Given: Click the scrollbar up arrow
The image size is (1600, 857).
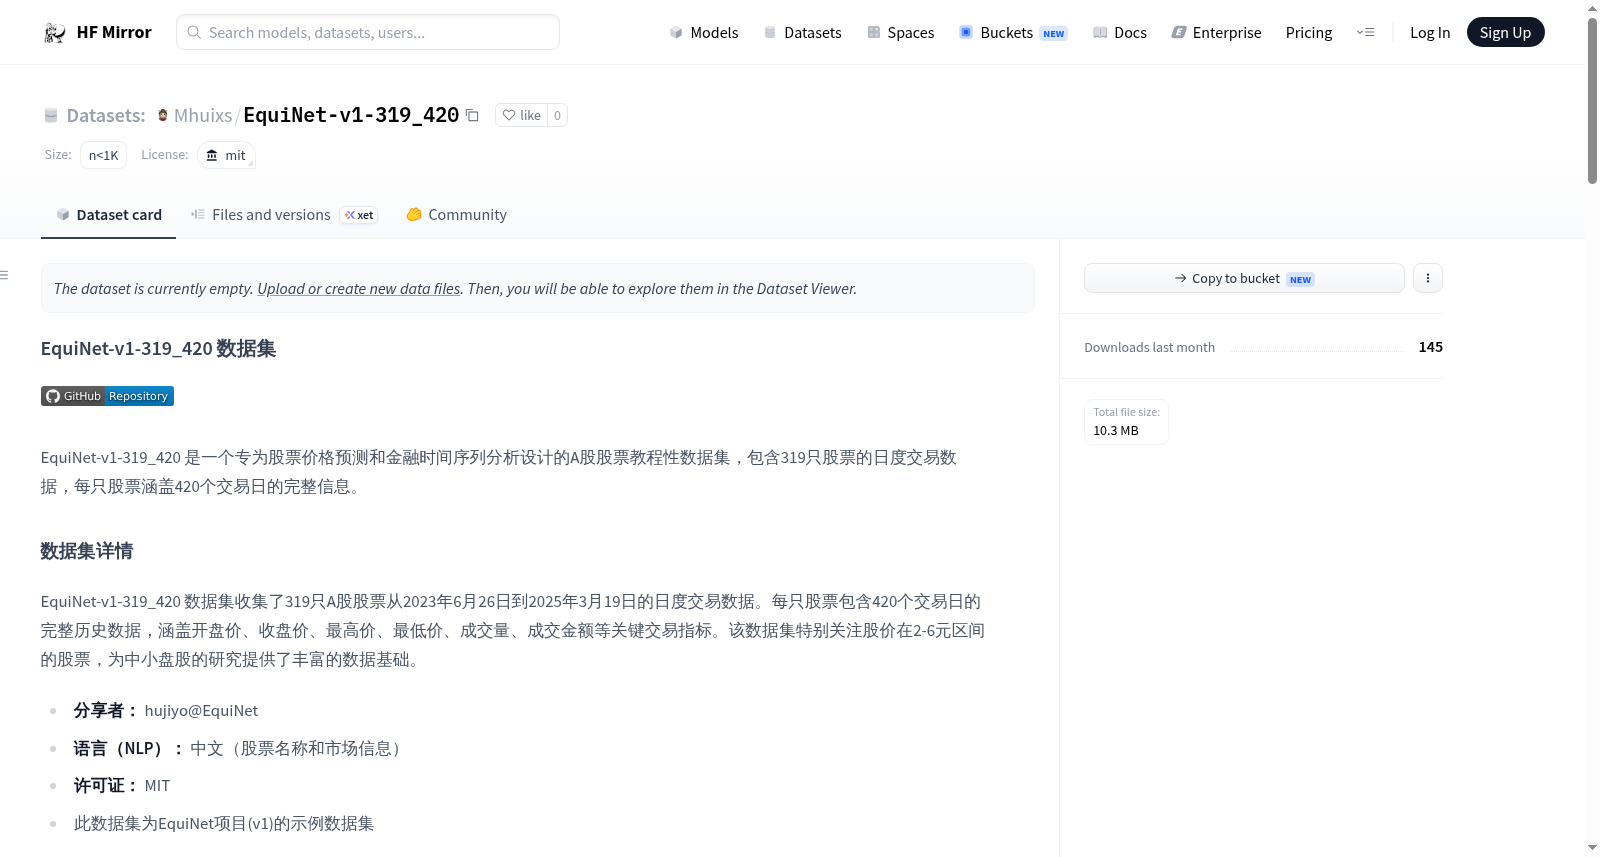Looking at the screenshot, I should (x=1592, y=8).
